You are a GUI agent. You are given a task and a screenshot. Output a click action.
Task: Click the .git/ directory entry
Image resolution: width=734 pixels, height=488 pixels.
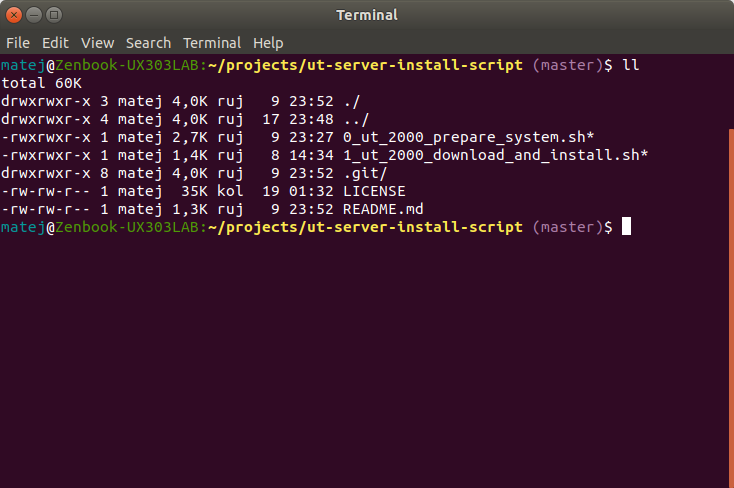(x=363, y=173)
